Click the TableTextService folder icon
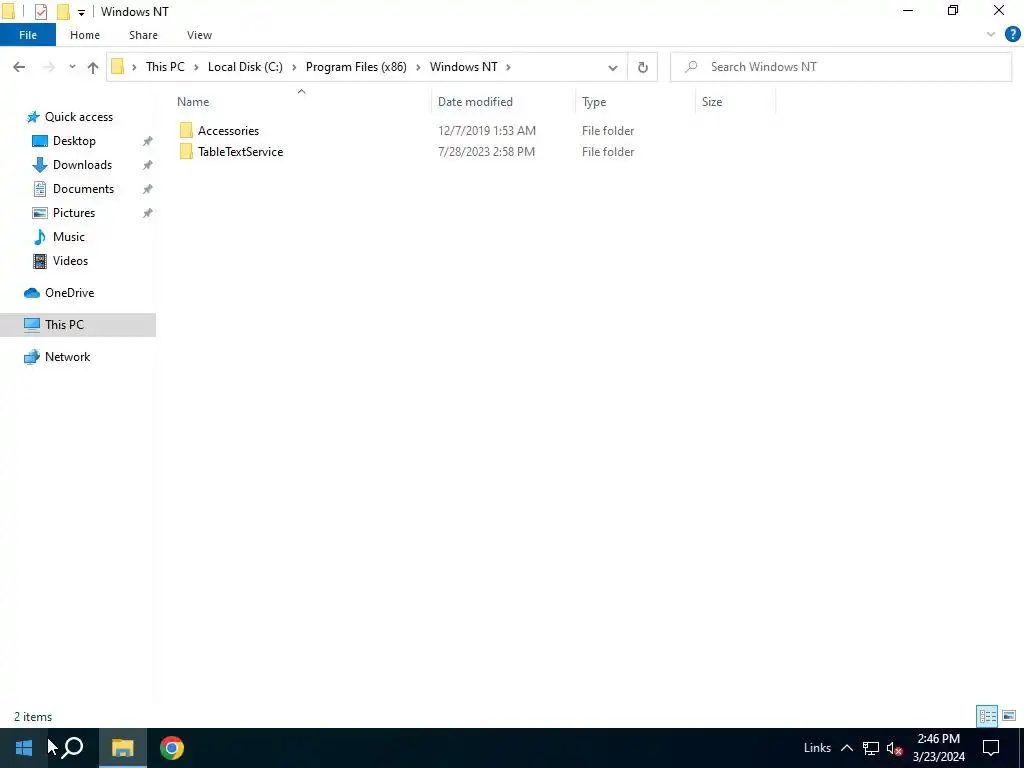1024x768 pixels. [x=186, y=152]
